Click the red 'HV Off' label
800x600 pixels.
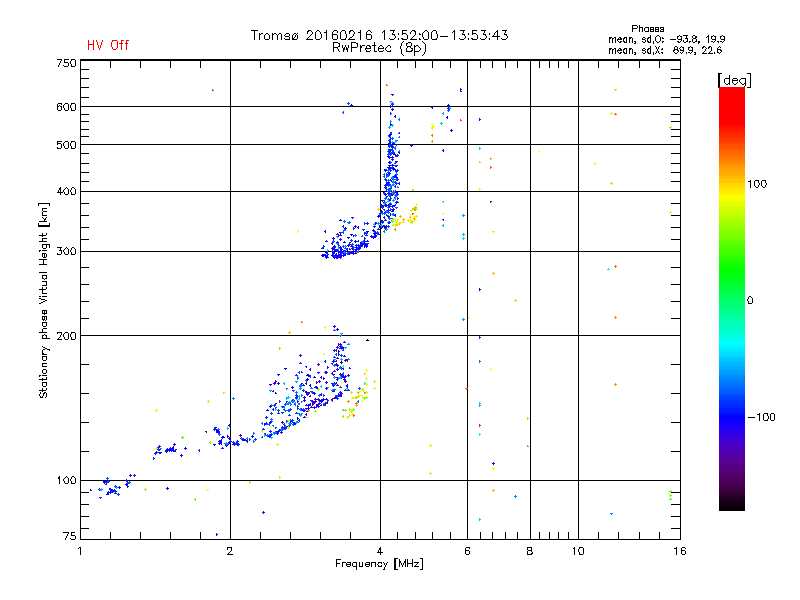coord(108,45)
